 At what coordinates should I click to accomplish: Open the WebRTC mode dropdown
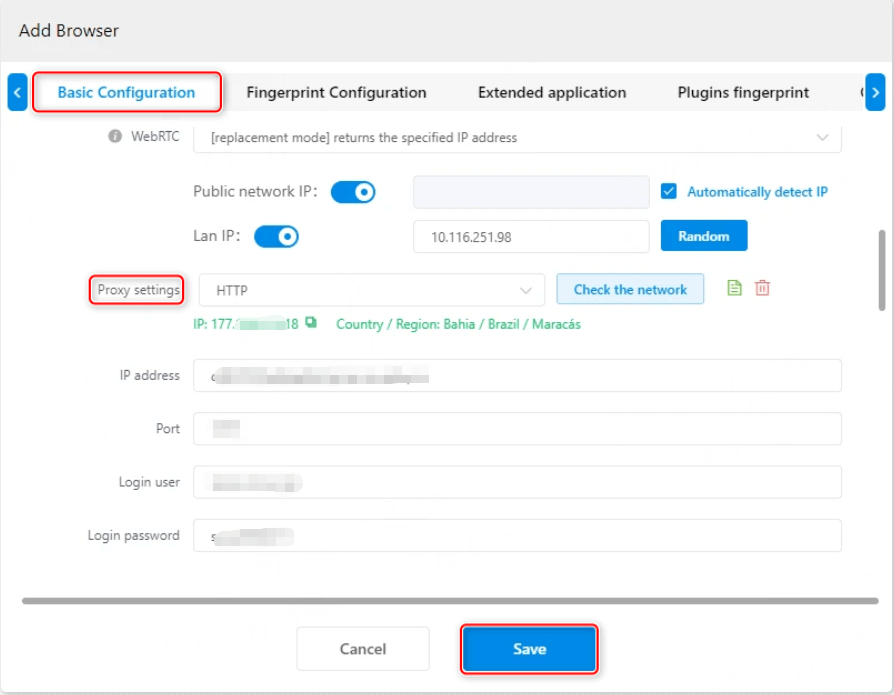[x=517, y=137]
